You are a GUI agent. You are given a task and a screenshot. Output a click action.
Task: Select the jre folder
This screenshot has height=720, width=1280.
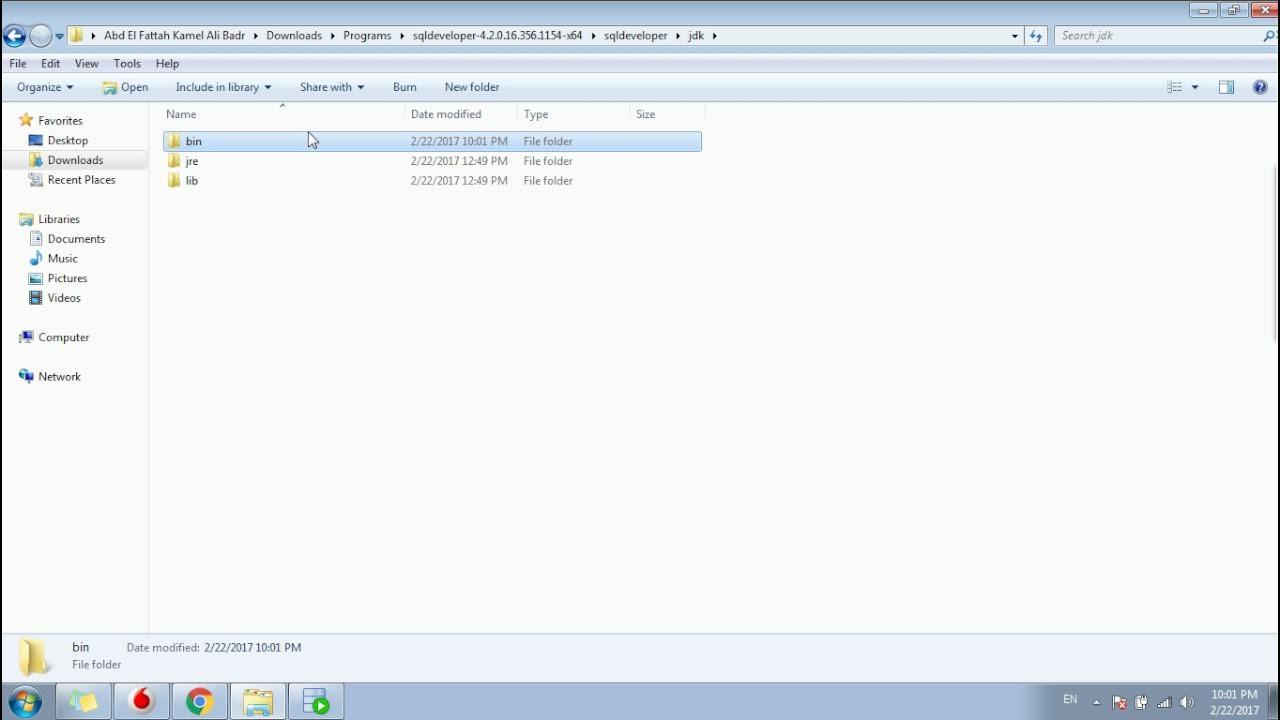[192, 161]
